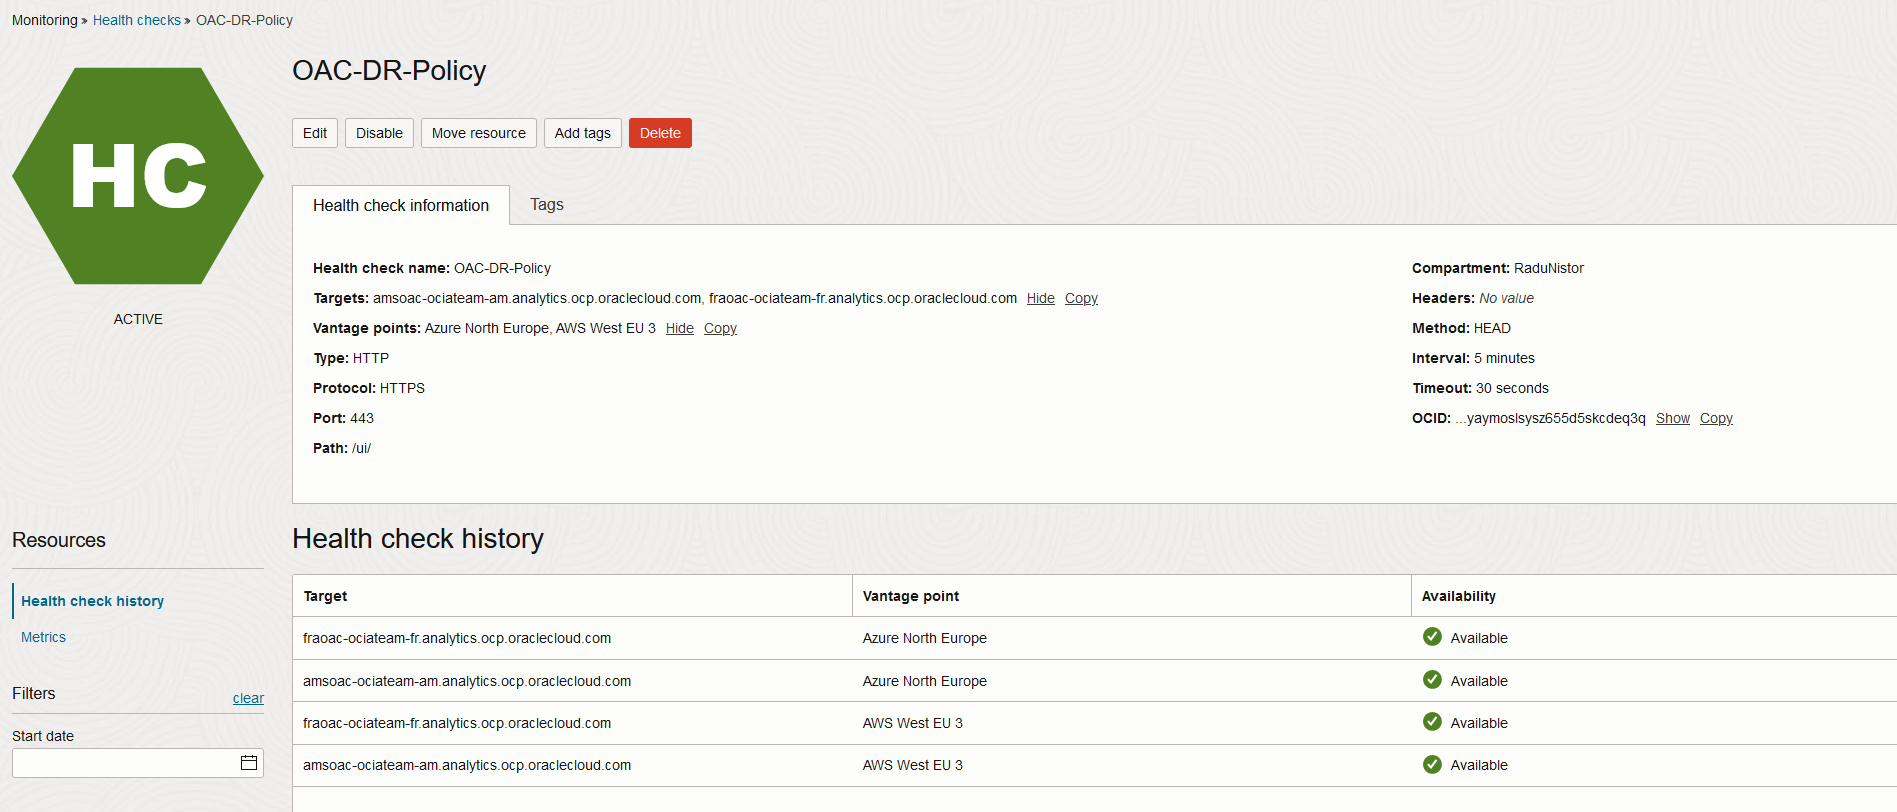
Task: Click the Edit button
Action: click(x=315, y=133)
